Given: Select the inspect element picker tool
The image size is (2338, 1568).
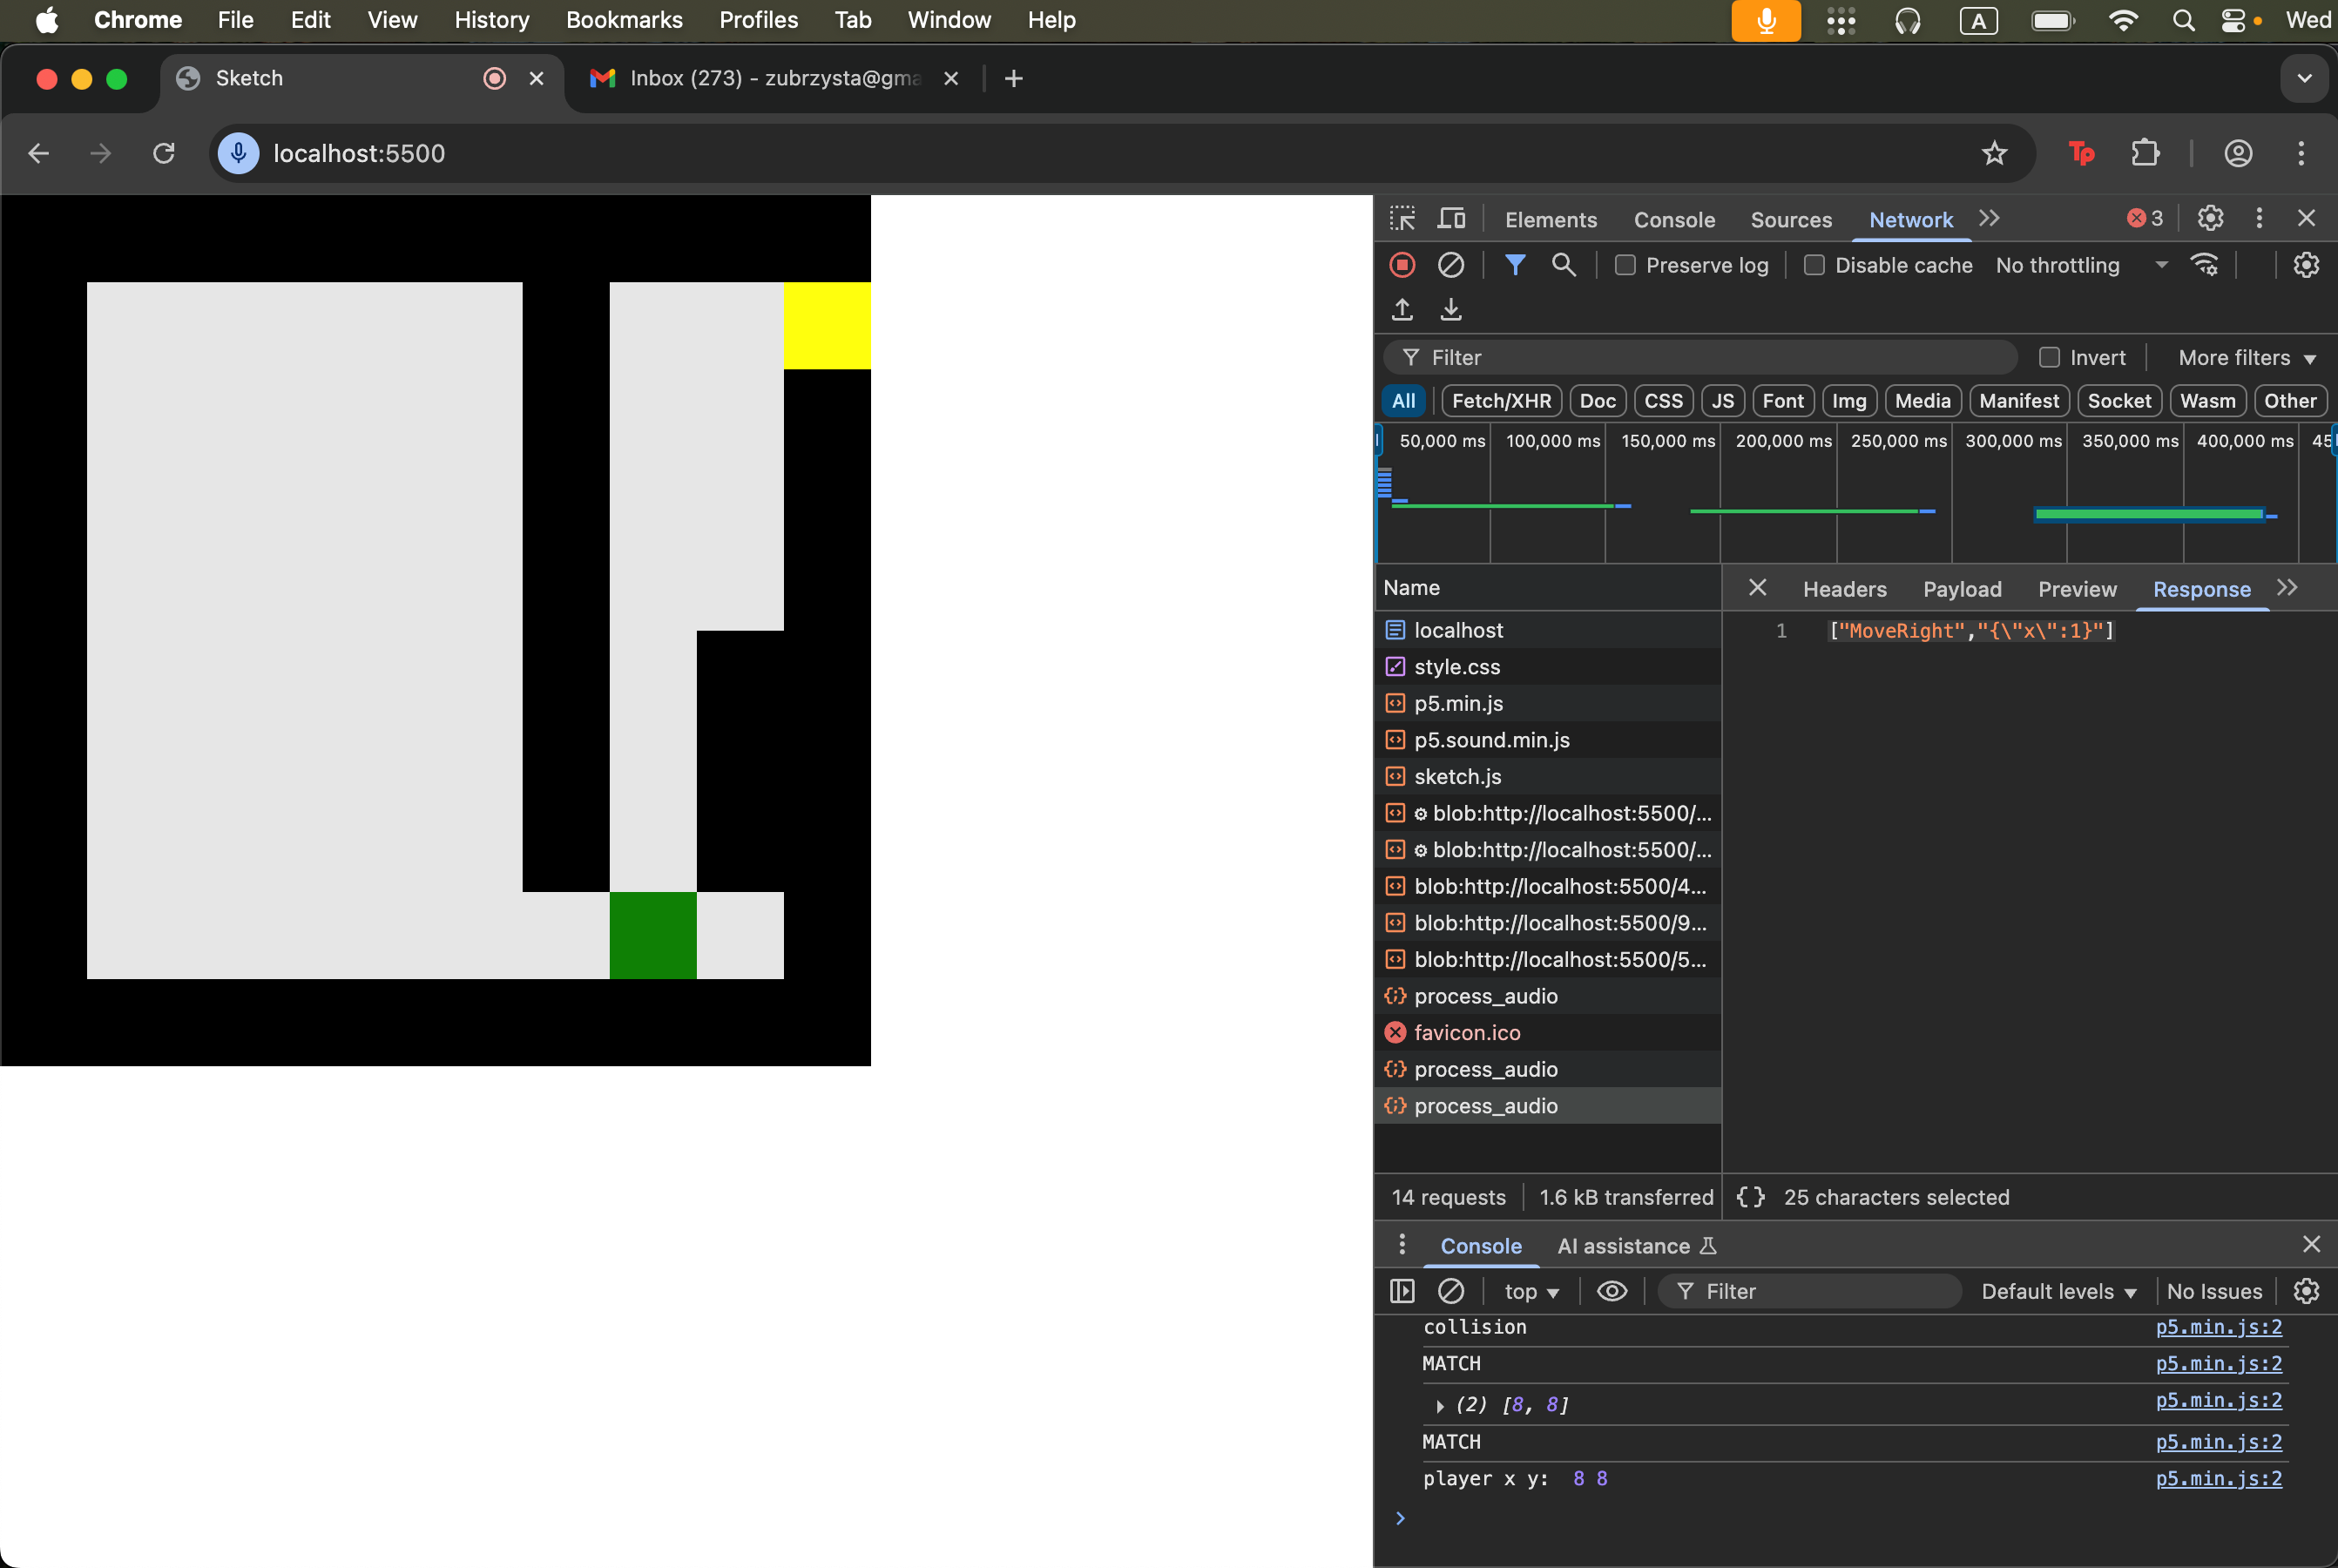Looking at the screenshot, I should point(1402,219).
